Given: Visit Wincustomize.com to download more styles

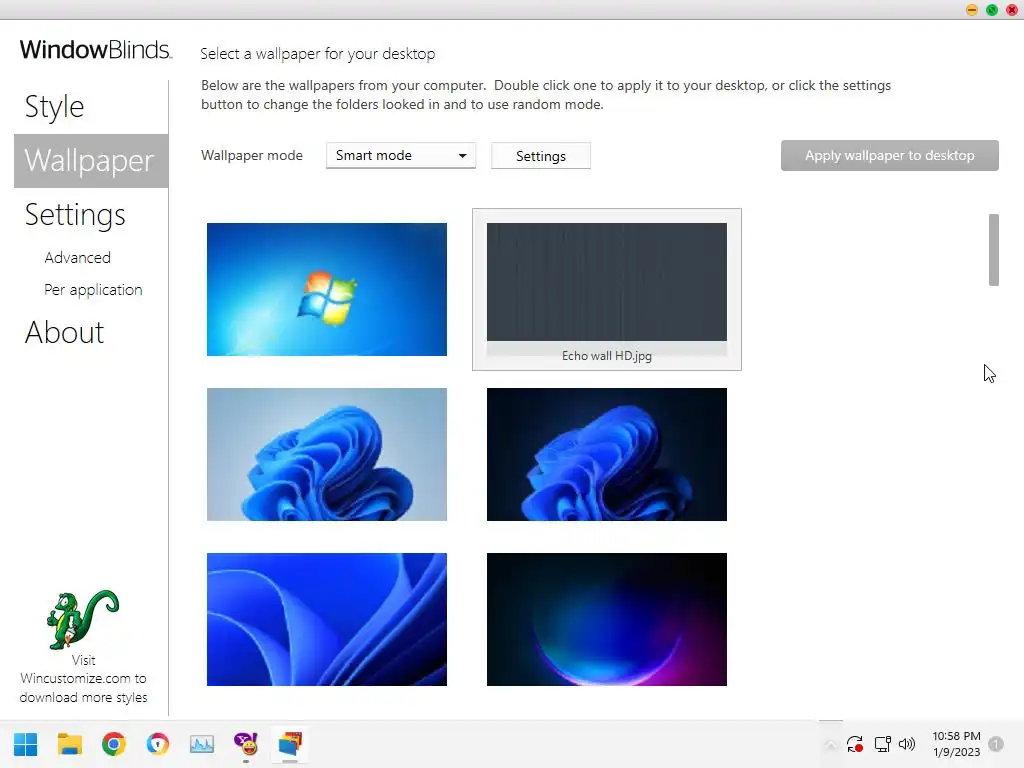Looking at the screenshot, I should (83, 679).
